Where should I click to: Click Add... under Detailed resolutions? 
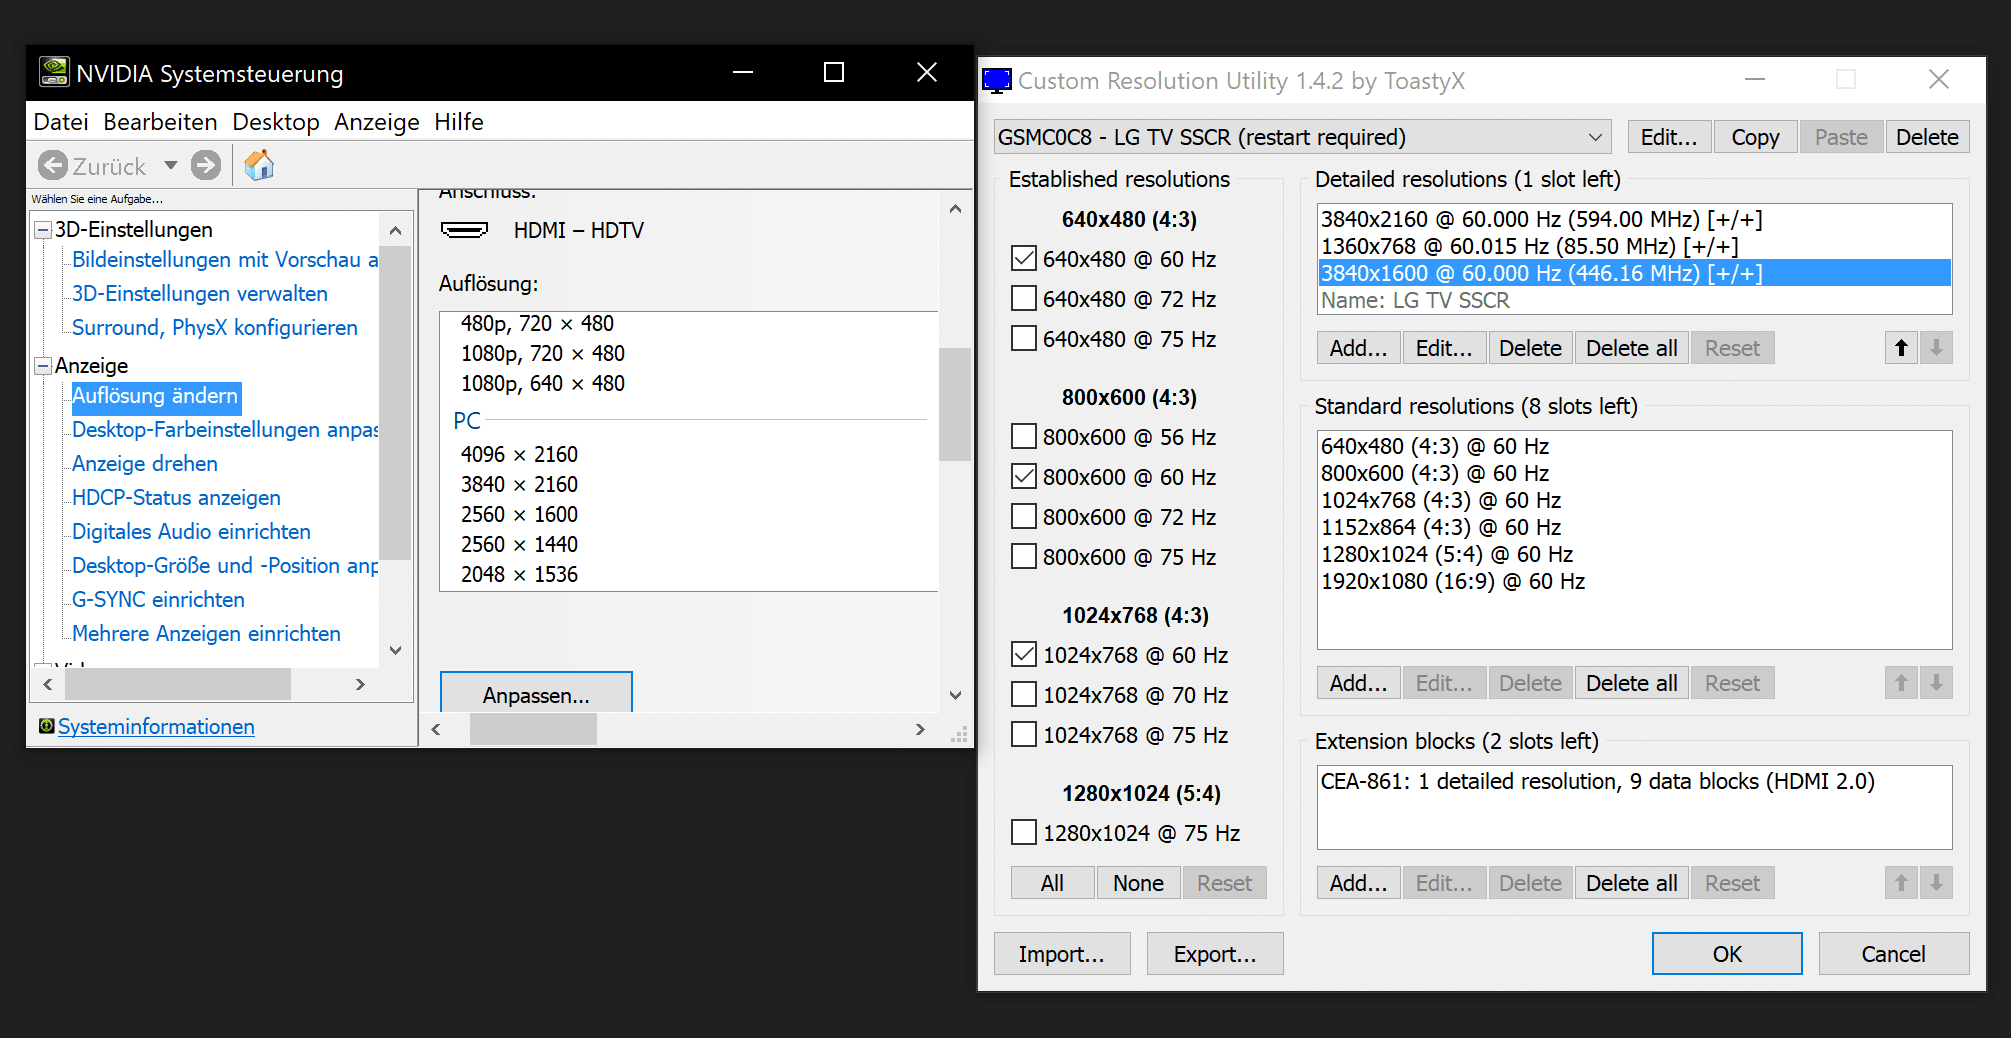[1358, 348]
